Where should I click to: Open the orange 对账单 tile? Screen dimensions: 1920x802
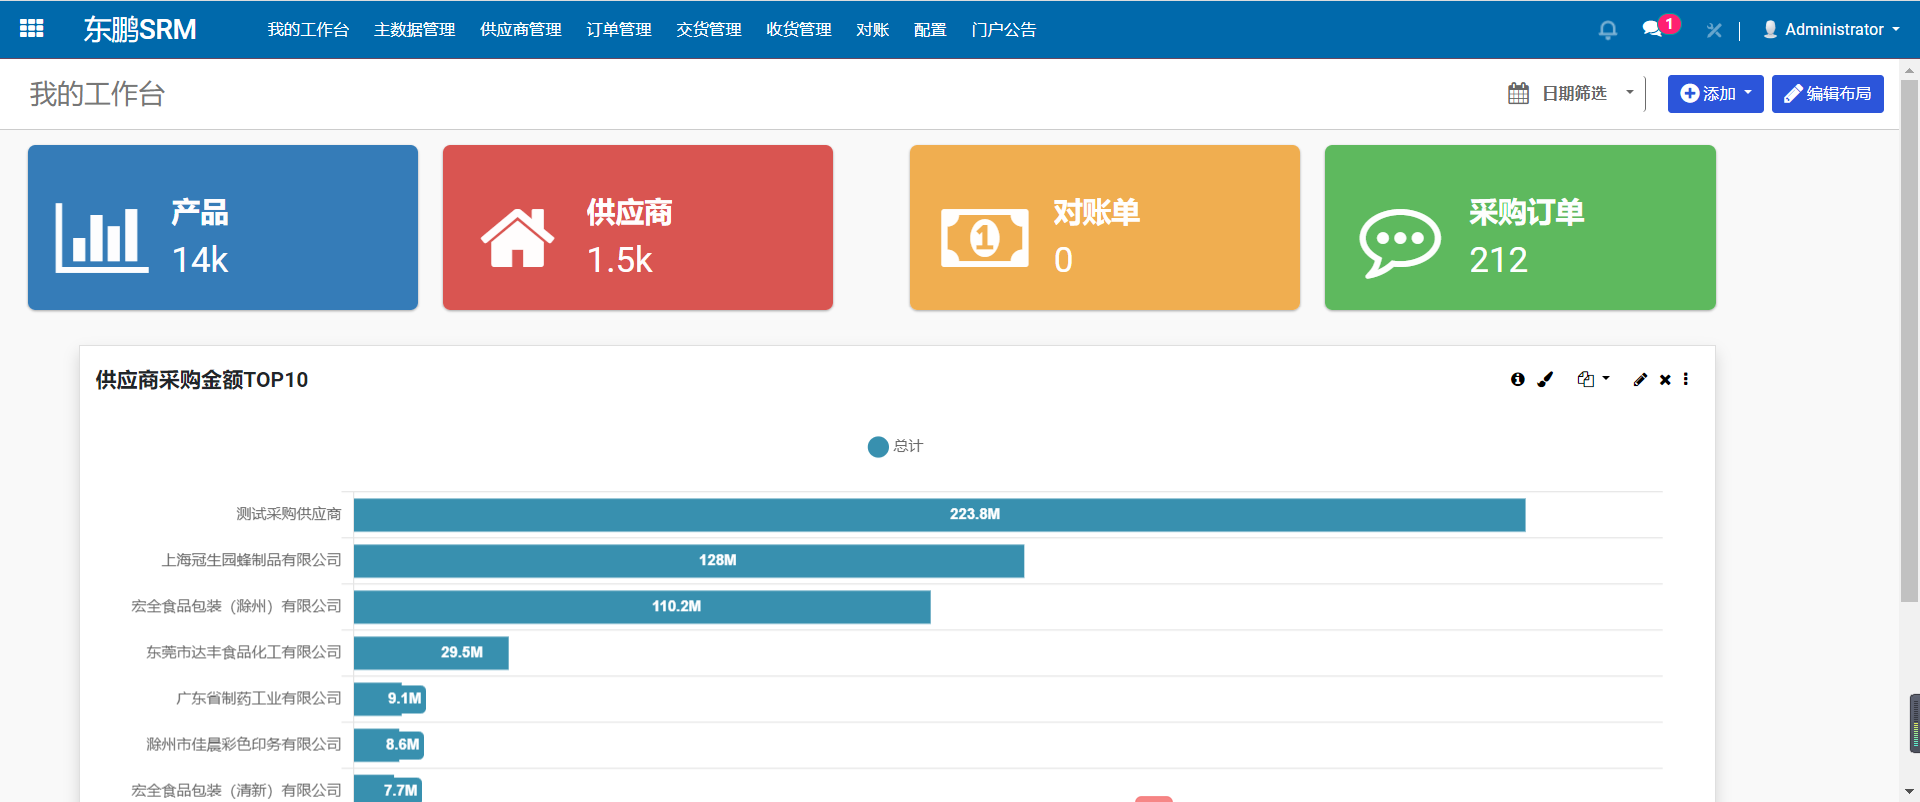(x=1105, y=227)
